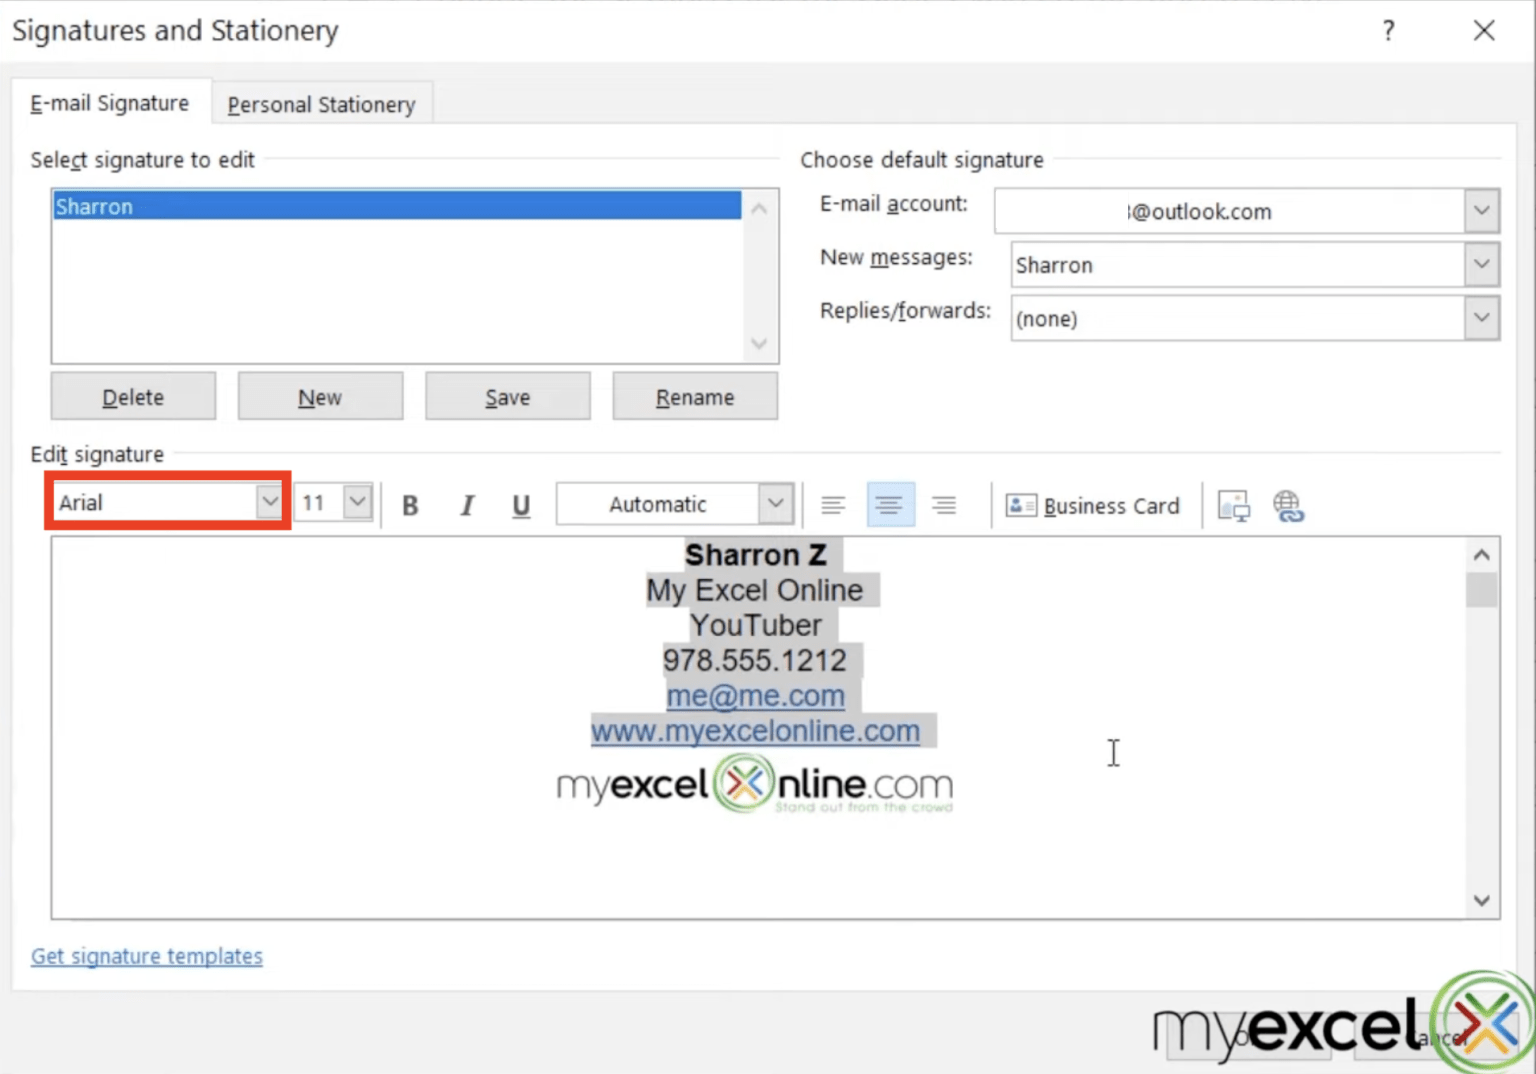Align signature text to the left

(x=833, y=505)
